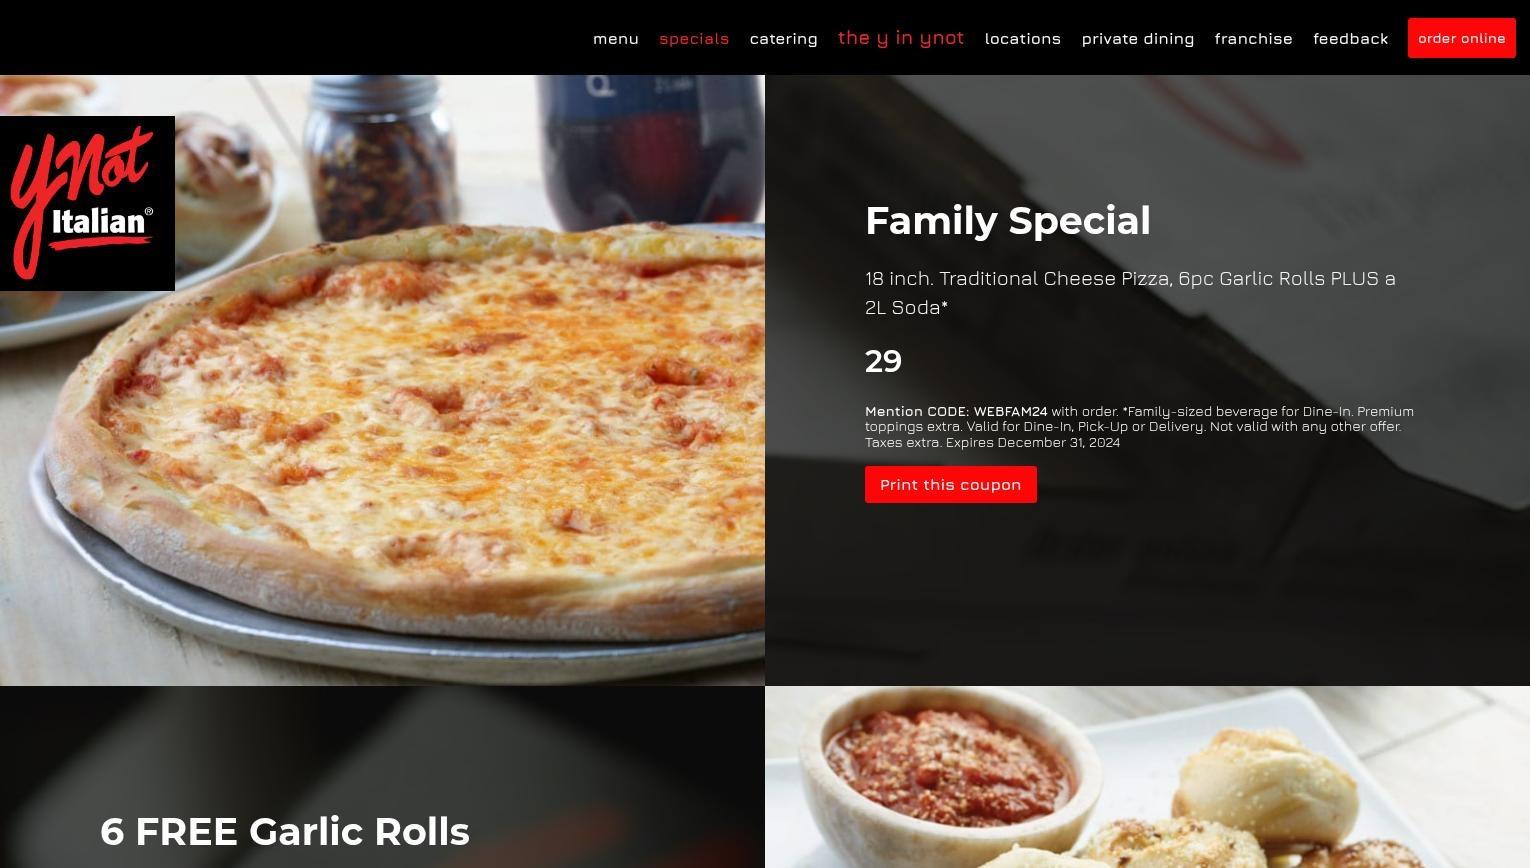Go to the specials page
The image size is (1530, 868).
694,39
